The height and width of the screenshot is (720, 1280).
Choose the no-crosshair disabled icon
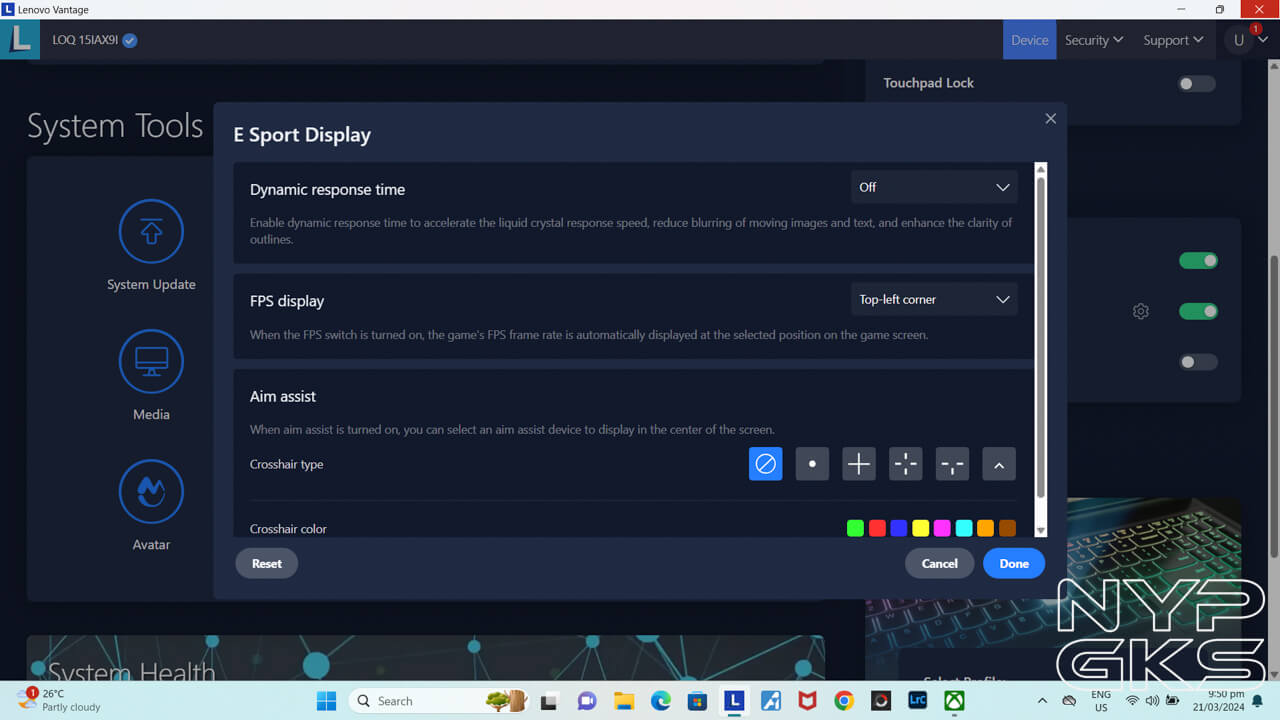(765, 464)
